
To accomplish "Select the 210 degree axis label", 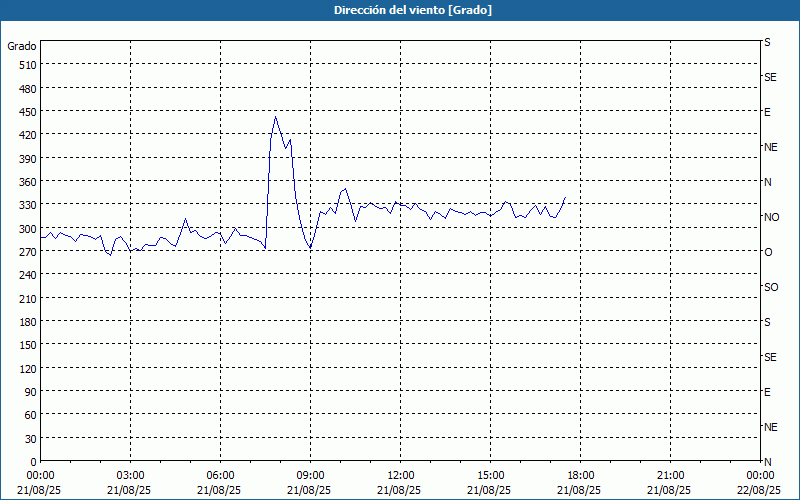I will pyautogui.click(x=28, y=298).
